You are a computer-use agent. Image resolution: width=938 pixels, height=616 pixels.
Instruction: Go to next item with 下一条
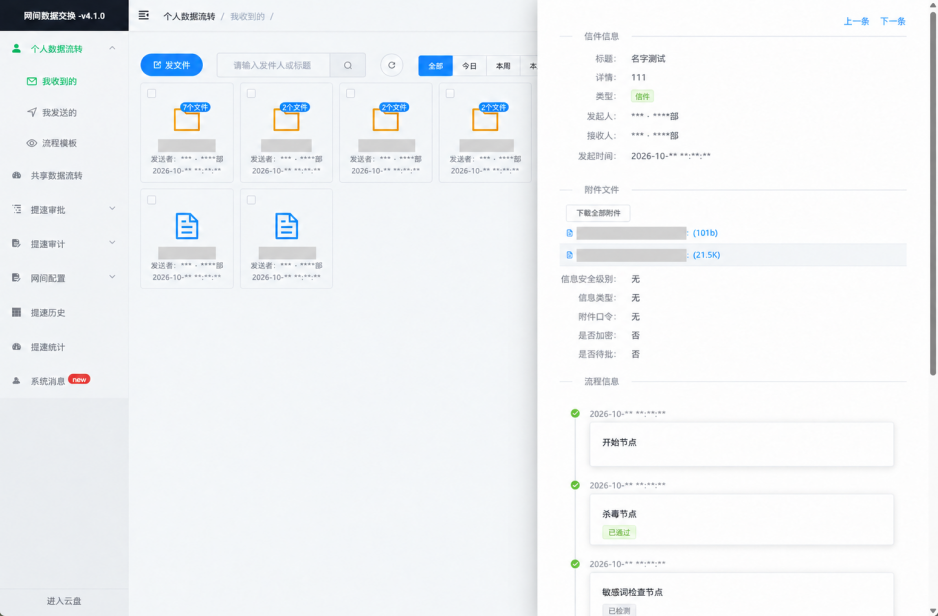[x=893, y=22]
